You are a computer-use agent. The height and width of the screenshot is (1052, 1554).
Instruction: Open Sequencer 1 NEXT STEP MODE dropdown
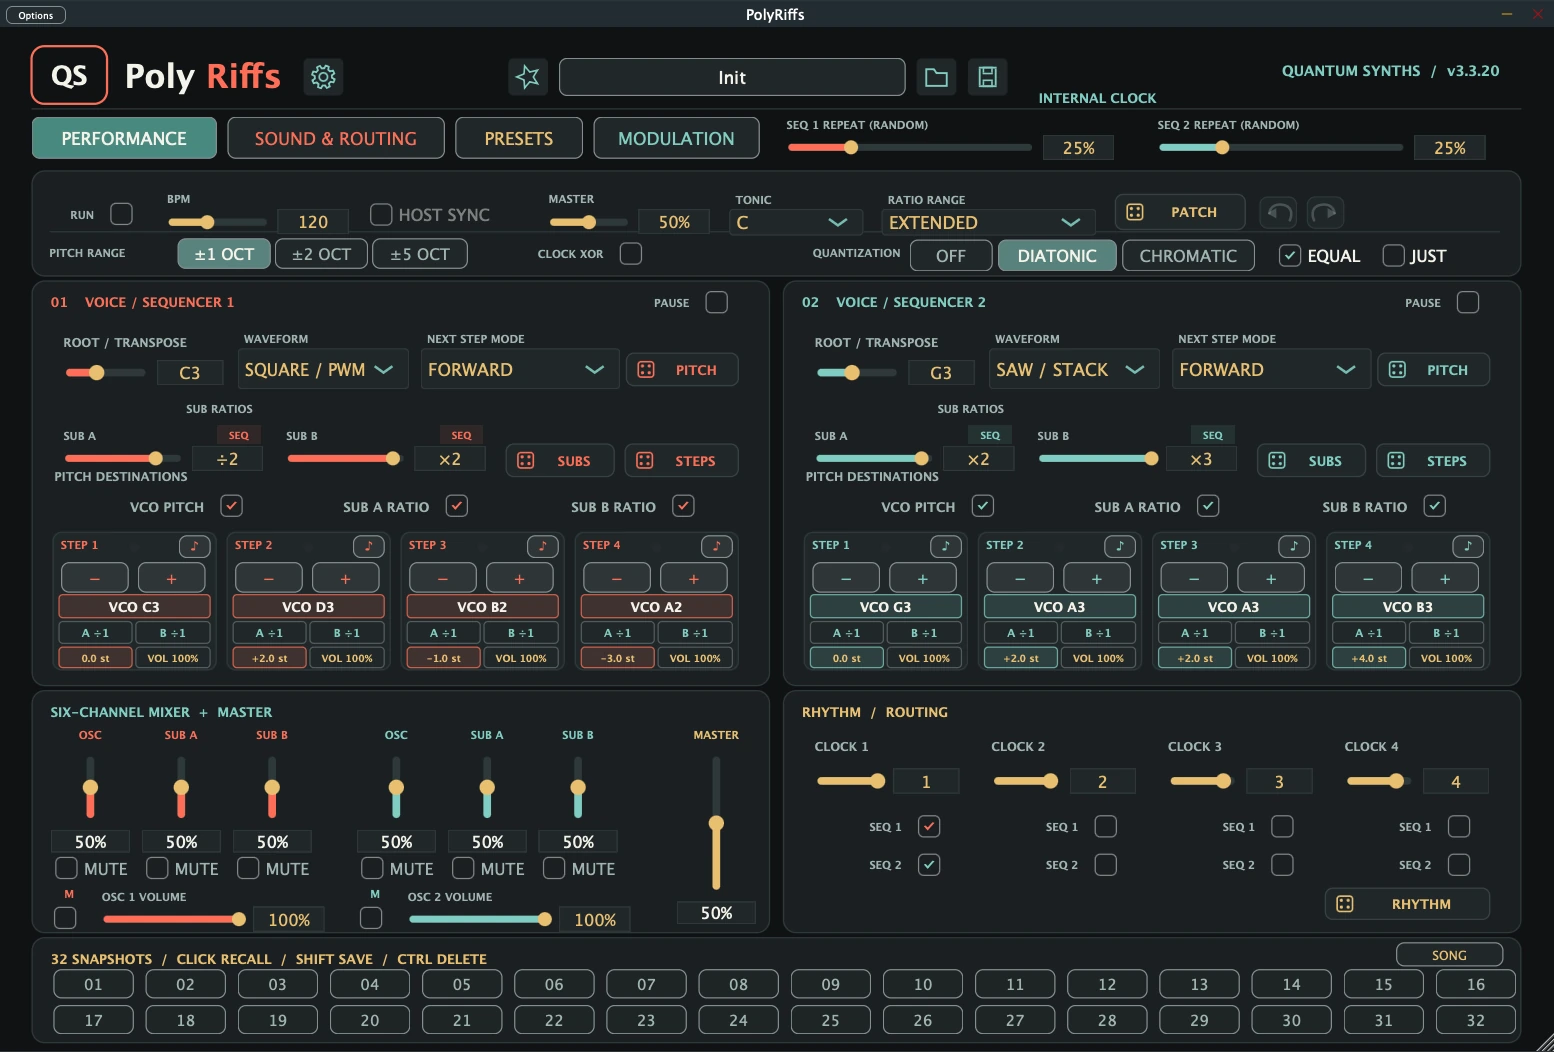pos(520,369)
